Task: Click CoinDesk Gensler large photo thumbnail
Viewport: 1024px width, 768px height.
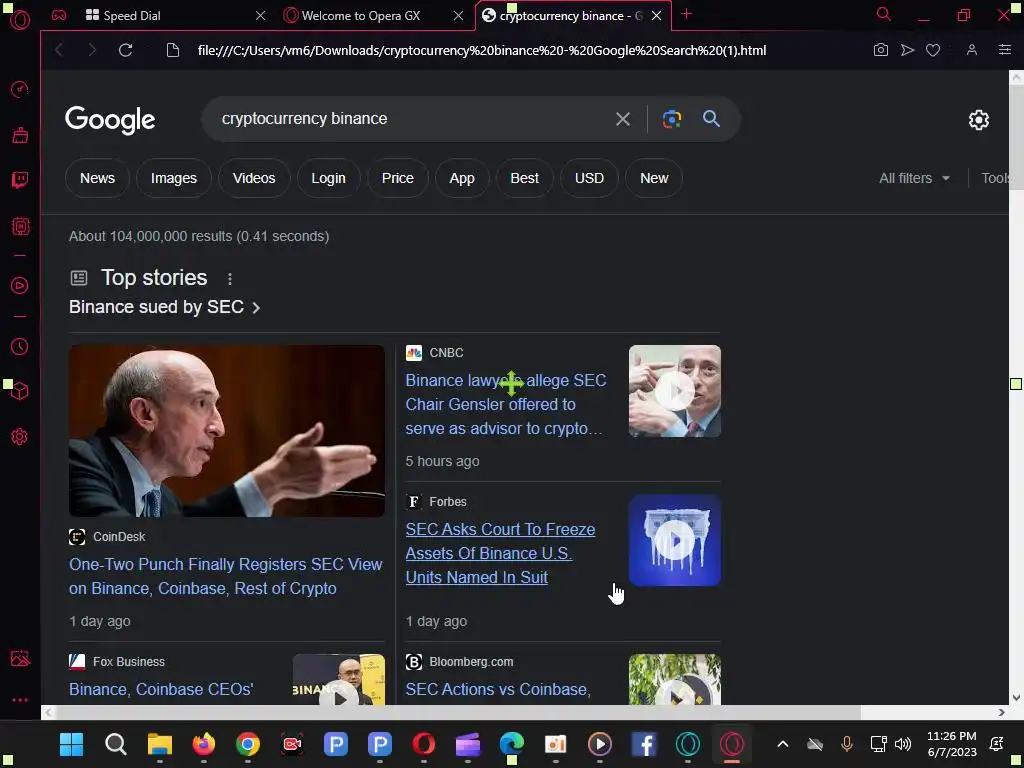Action: point(227,431)
